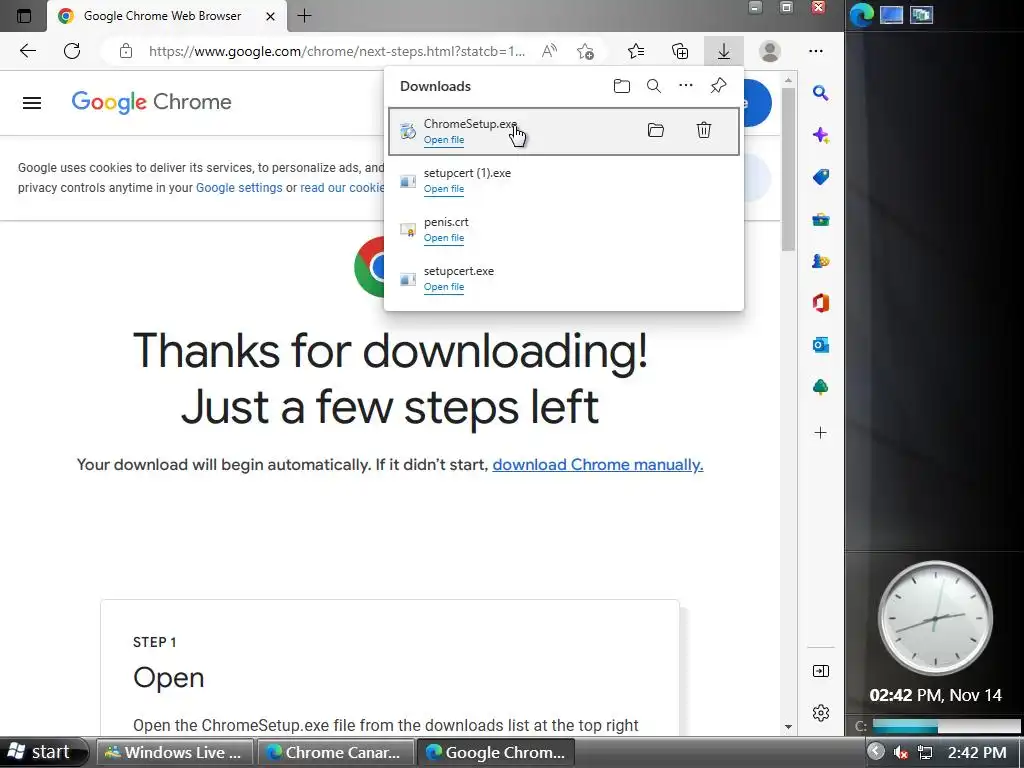Image resolution: width=1024 pixels, height=768 pixels.
Task: Open sidebar settings gear icon
Action: 821,712
